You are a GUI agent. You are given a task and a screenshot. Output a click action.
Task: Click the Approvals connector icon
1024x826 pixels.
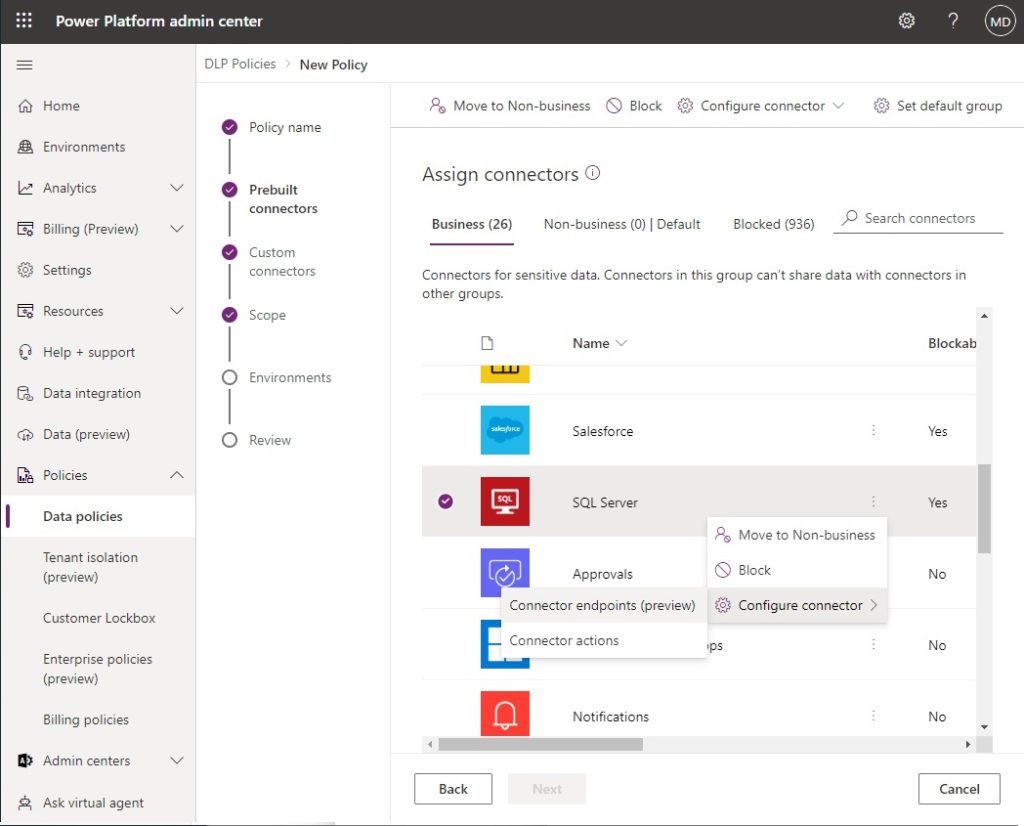click(505, 572)
